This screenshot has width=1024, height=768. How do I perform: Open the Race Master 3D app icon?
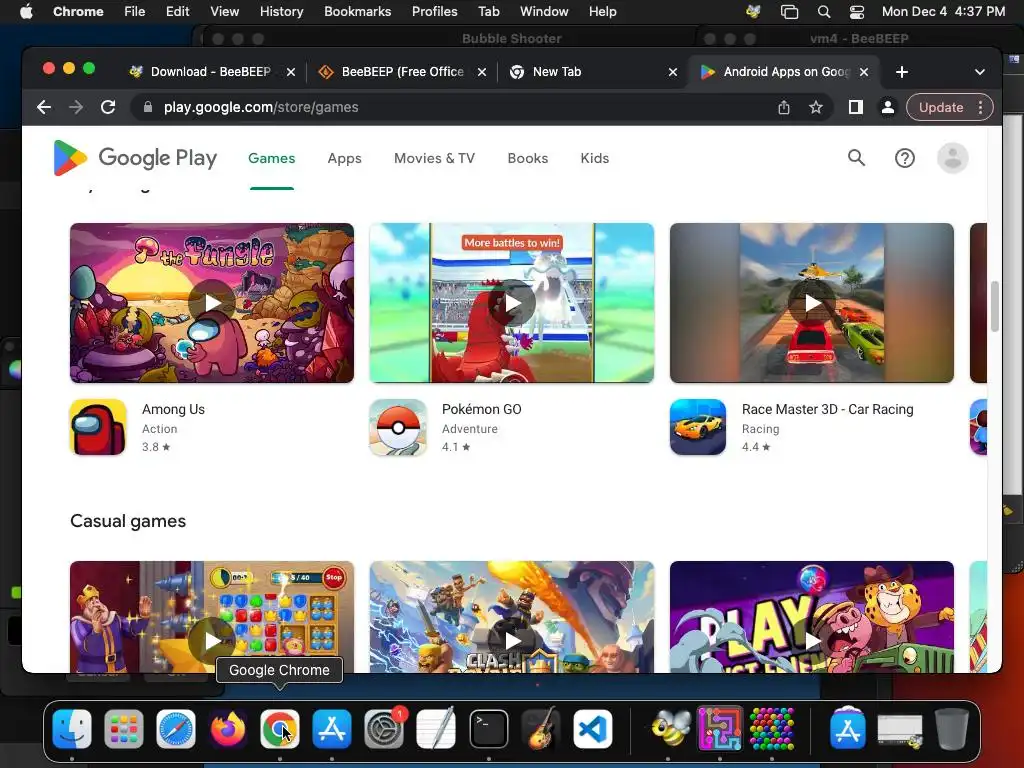pos(697,427)
